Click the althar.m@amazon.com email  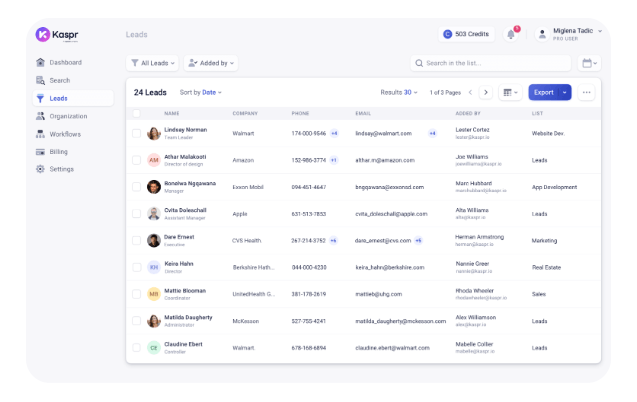[x=385, y=160]
